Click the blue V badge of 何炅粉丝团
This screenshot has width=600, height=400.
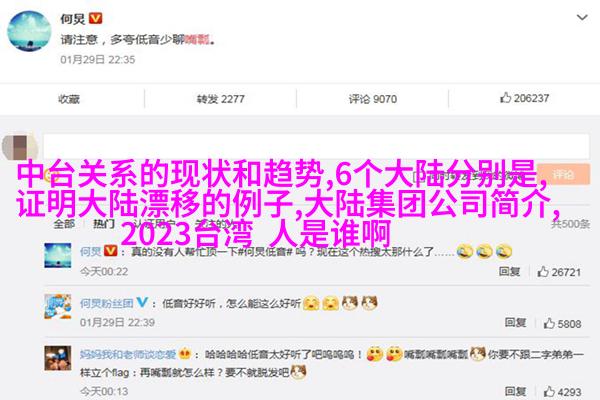tap(142, 302)
